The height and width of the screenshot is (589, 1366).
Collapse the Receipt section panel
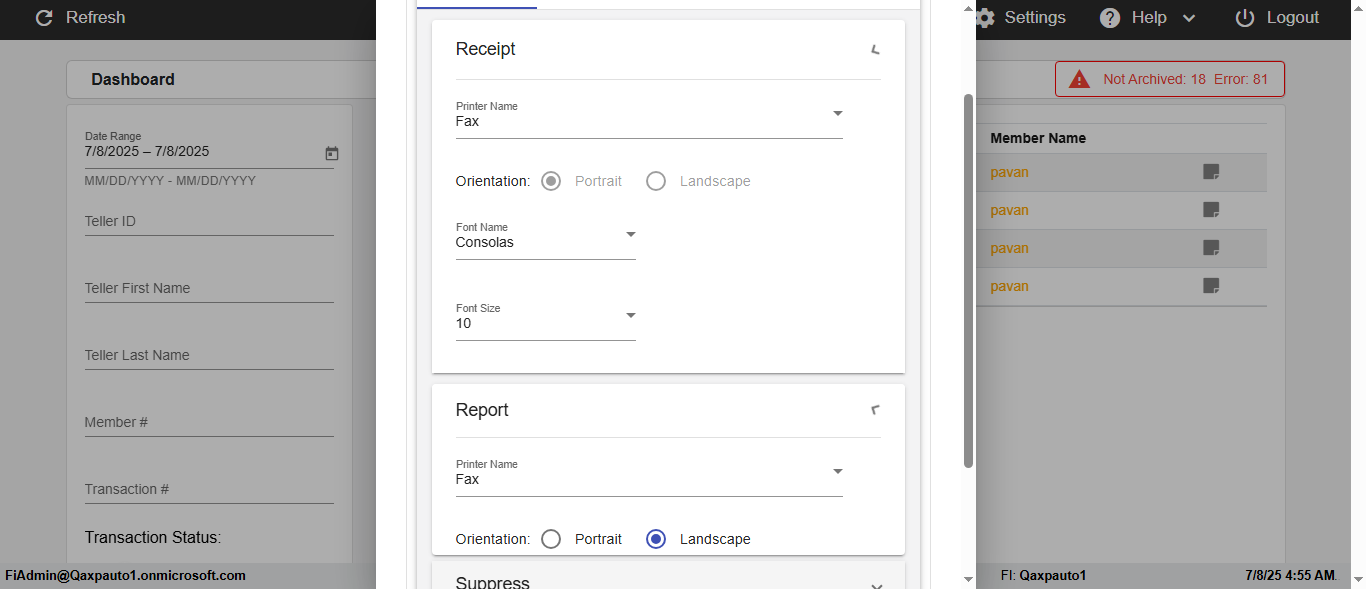coord(876,49)
